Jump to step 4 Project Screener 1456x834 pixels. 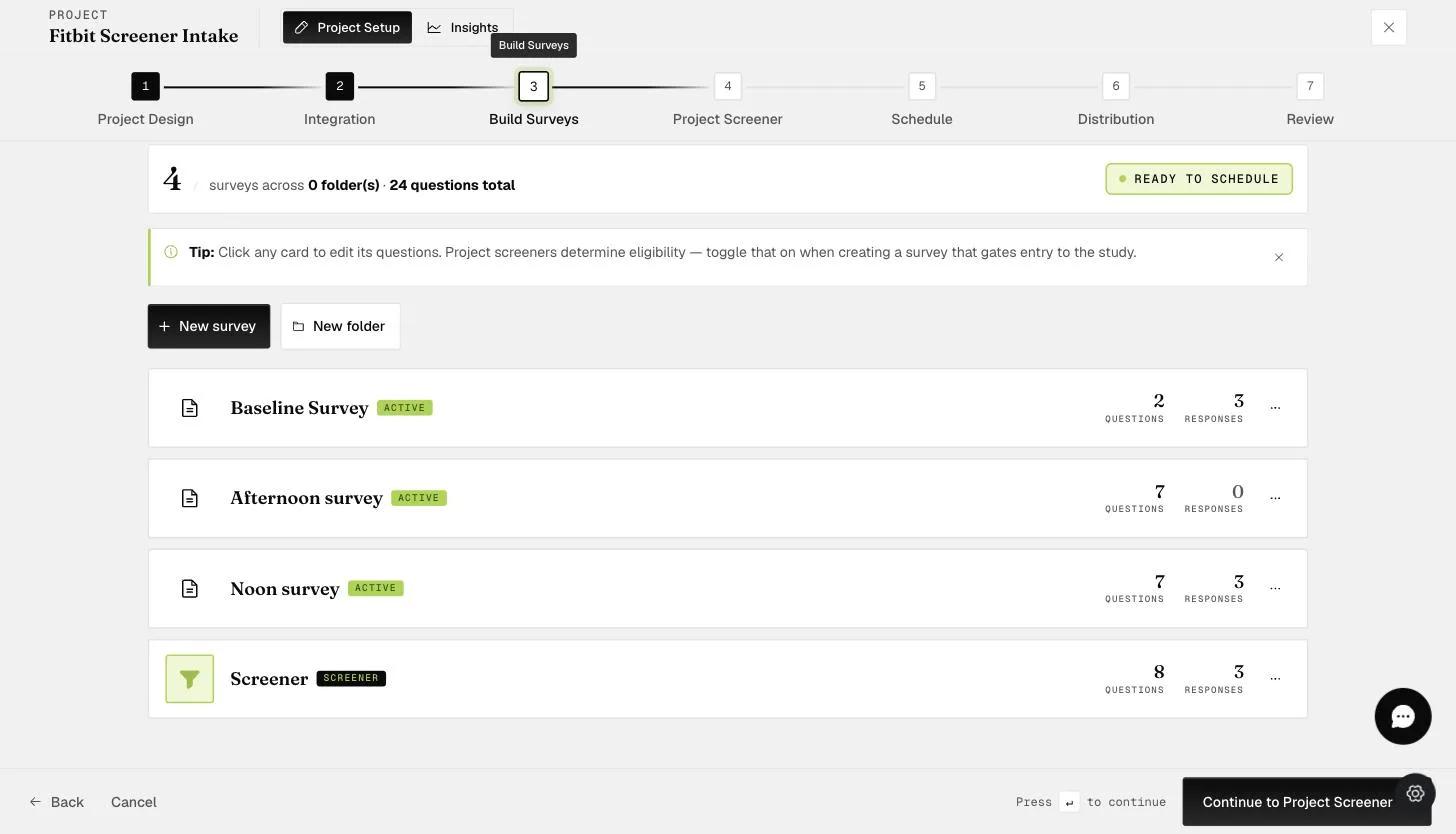tap(728, 86)
